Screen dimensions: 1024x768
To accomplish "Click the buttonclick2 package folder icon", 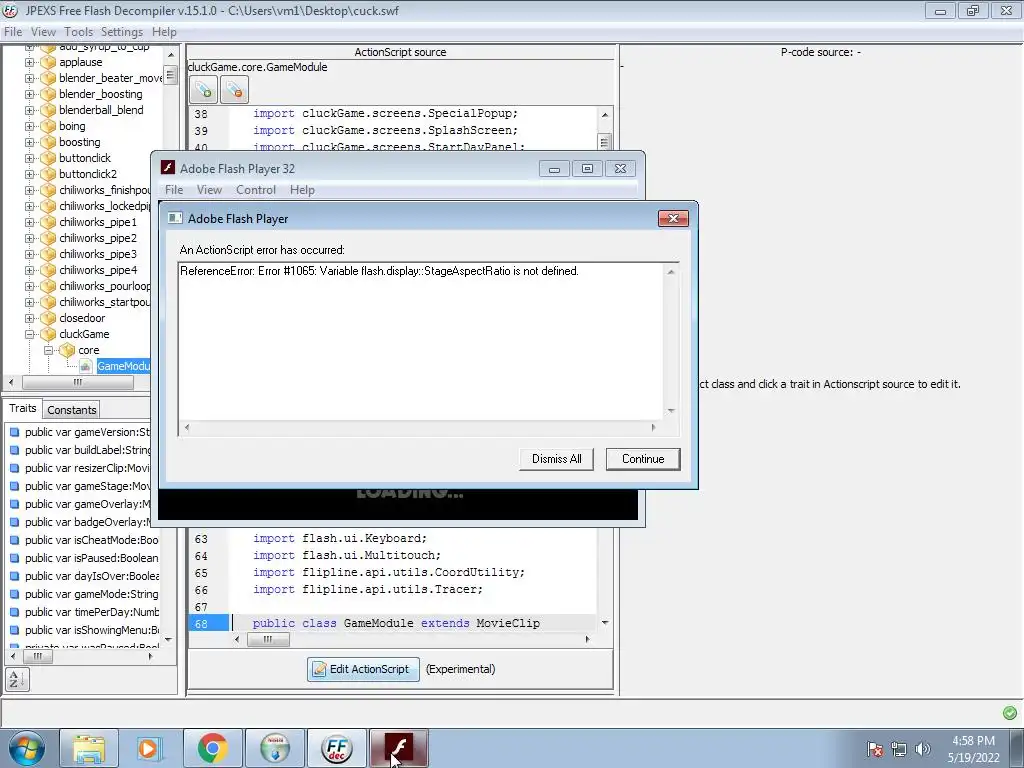I will point(48,174).
